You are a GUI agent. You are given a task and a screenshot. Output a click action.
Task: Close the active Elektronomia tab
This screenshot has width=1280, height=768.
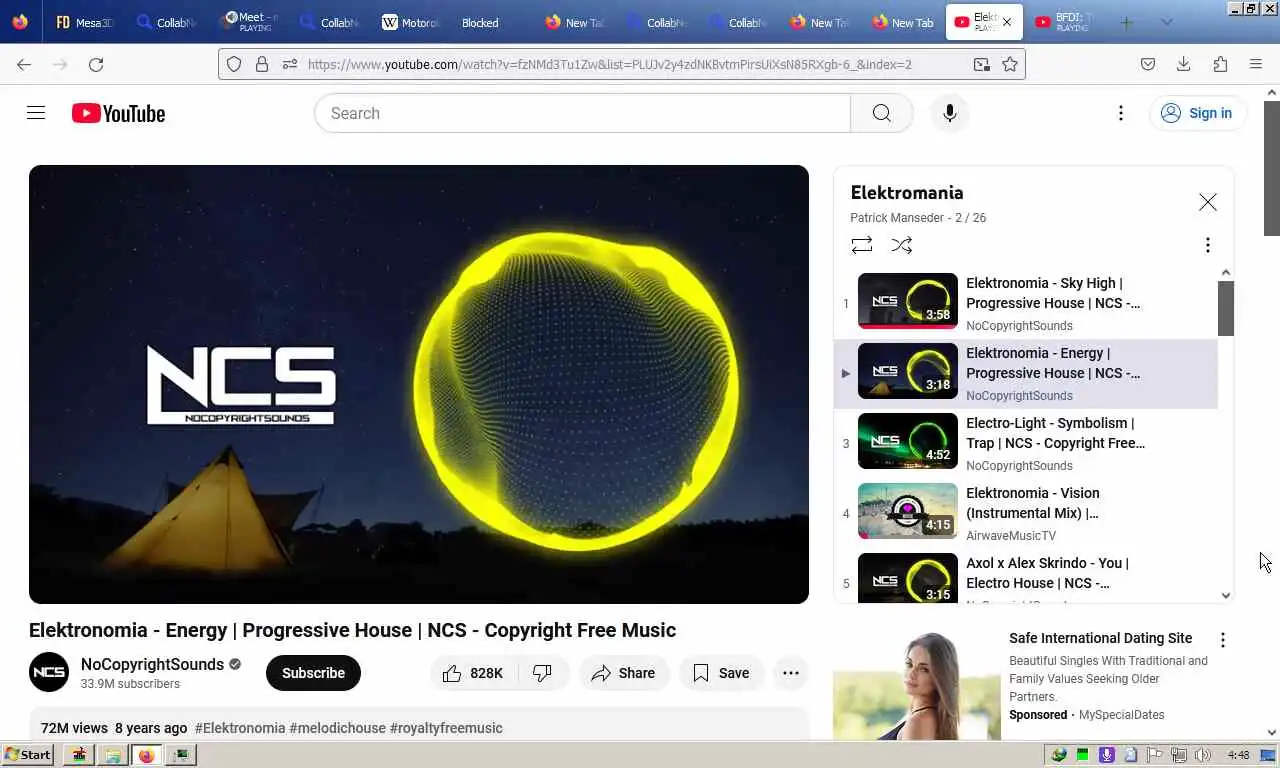coord(1007,22)
